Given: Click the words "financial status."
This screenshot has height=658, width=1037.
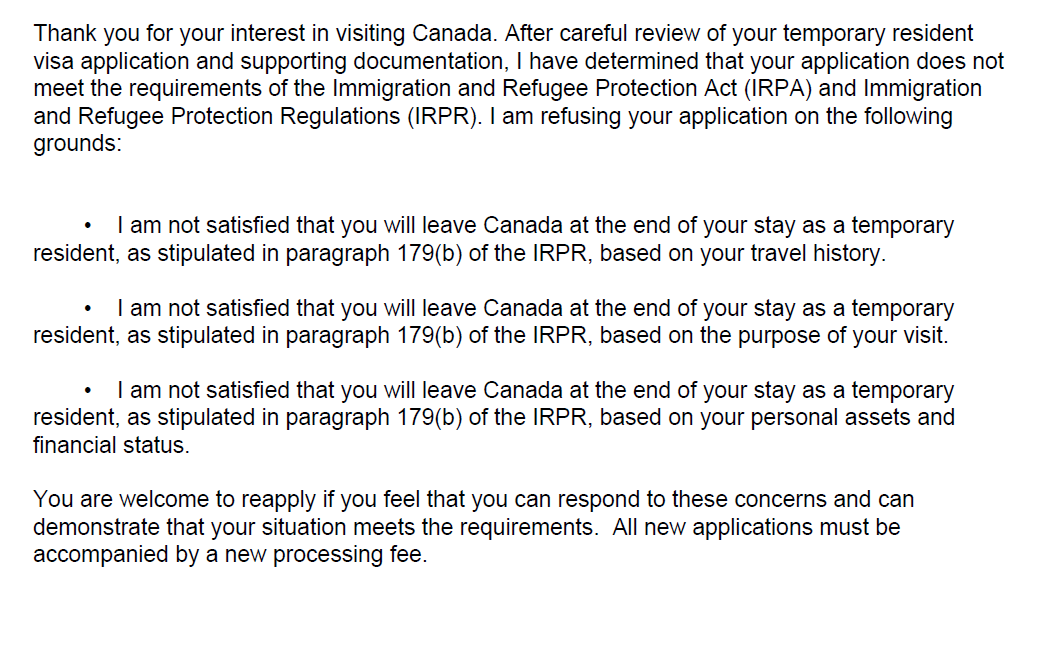Looking at the screenshot, I should coord(110,445).
